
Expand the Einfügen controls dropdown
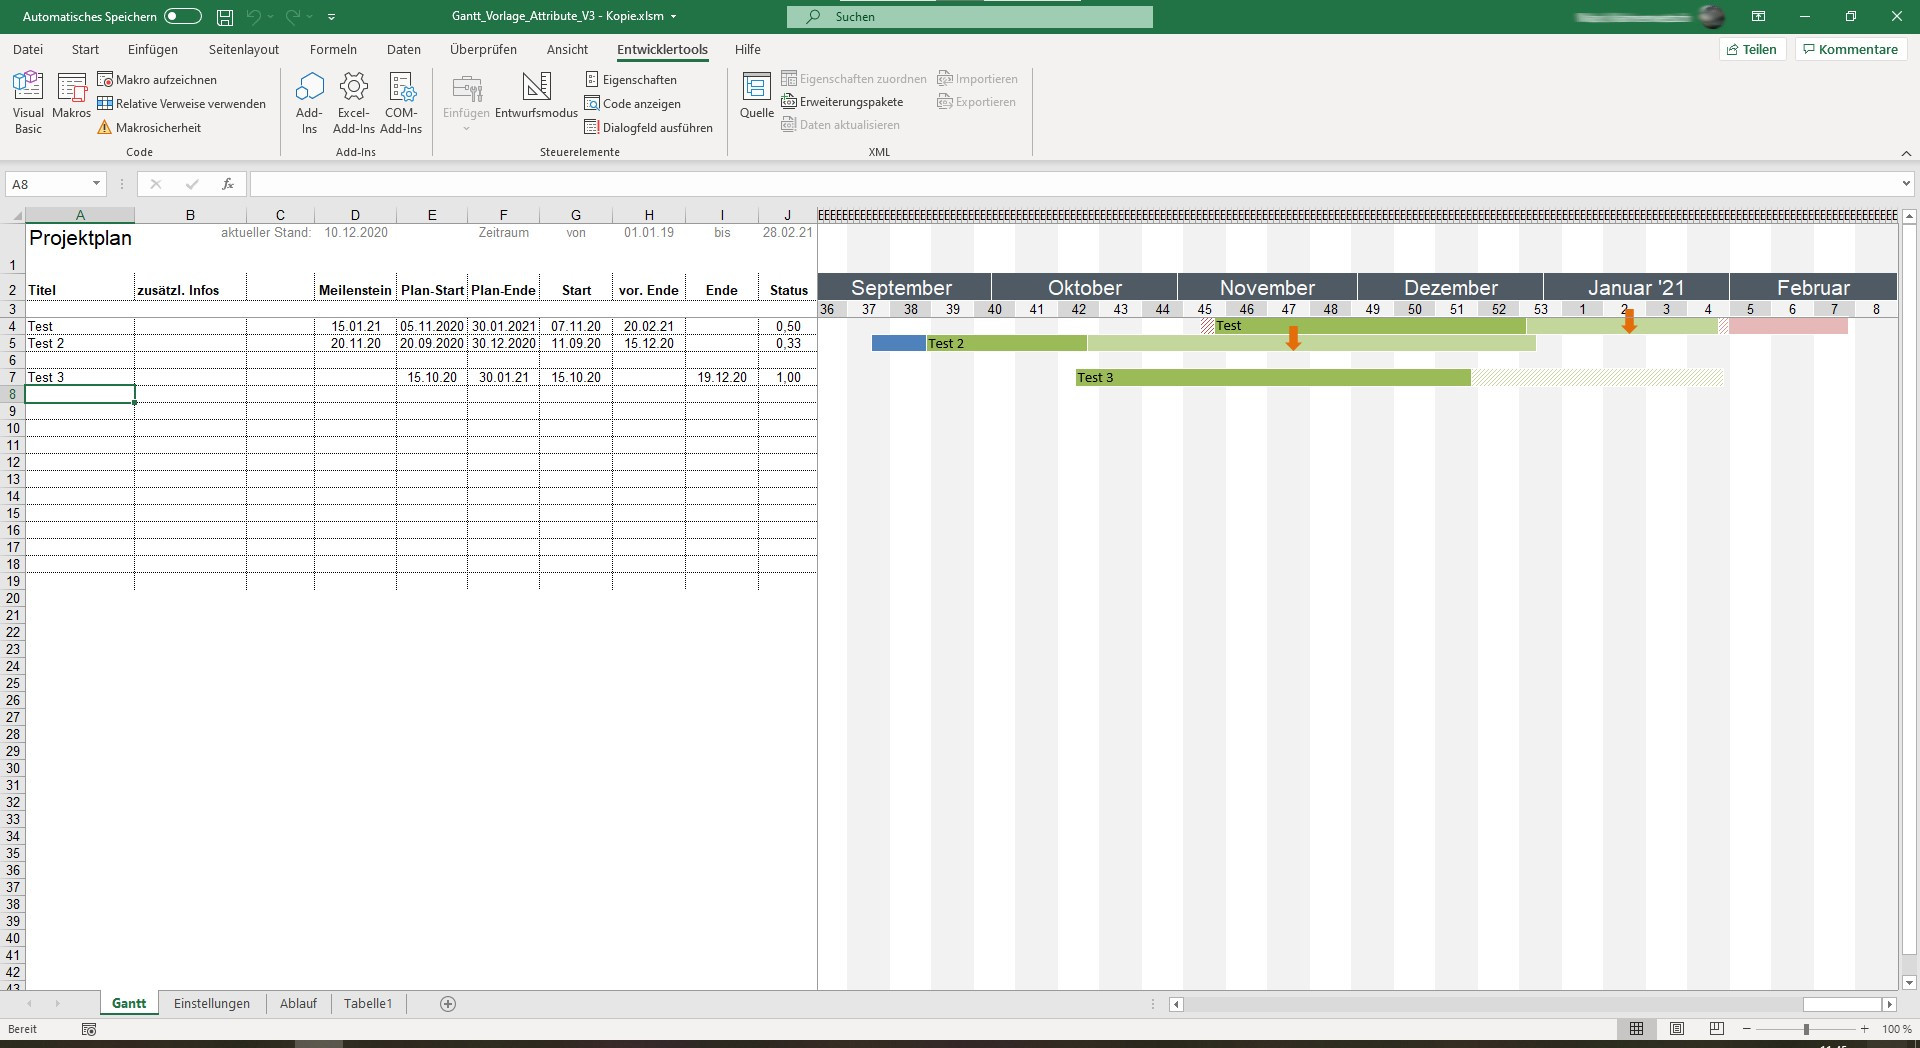pyautogui.click(x=465, y=127)
